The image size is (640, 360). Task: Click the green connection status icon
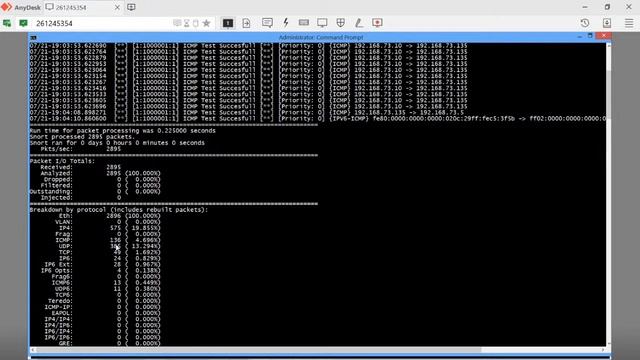(7, 23)
